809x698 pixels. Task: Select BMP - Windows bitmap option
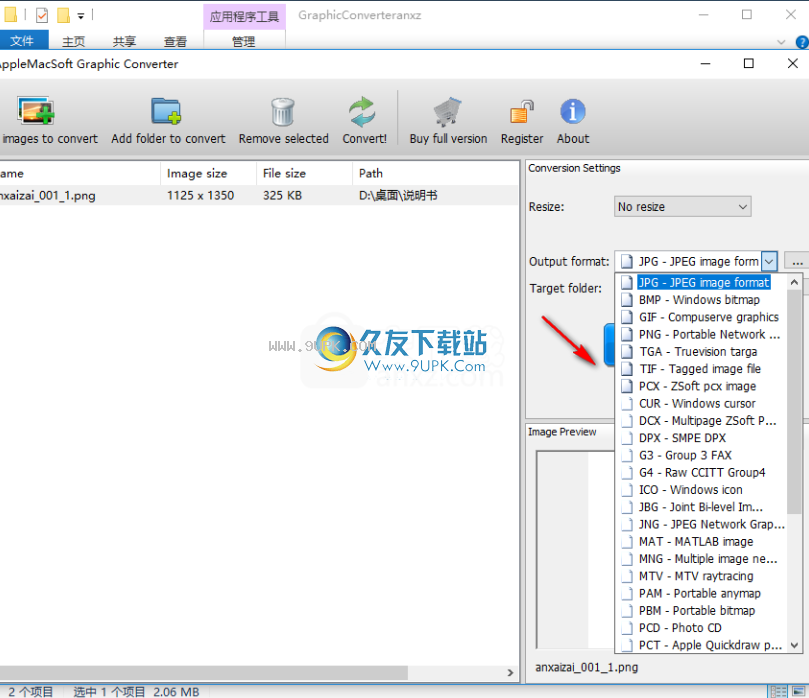(699, 300)
